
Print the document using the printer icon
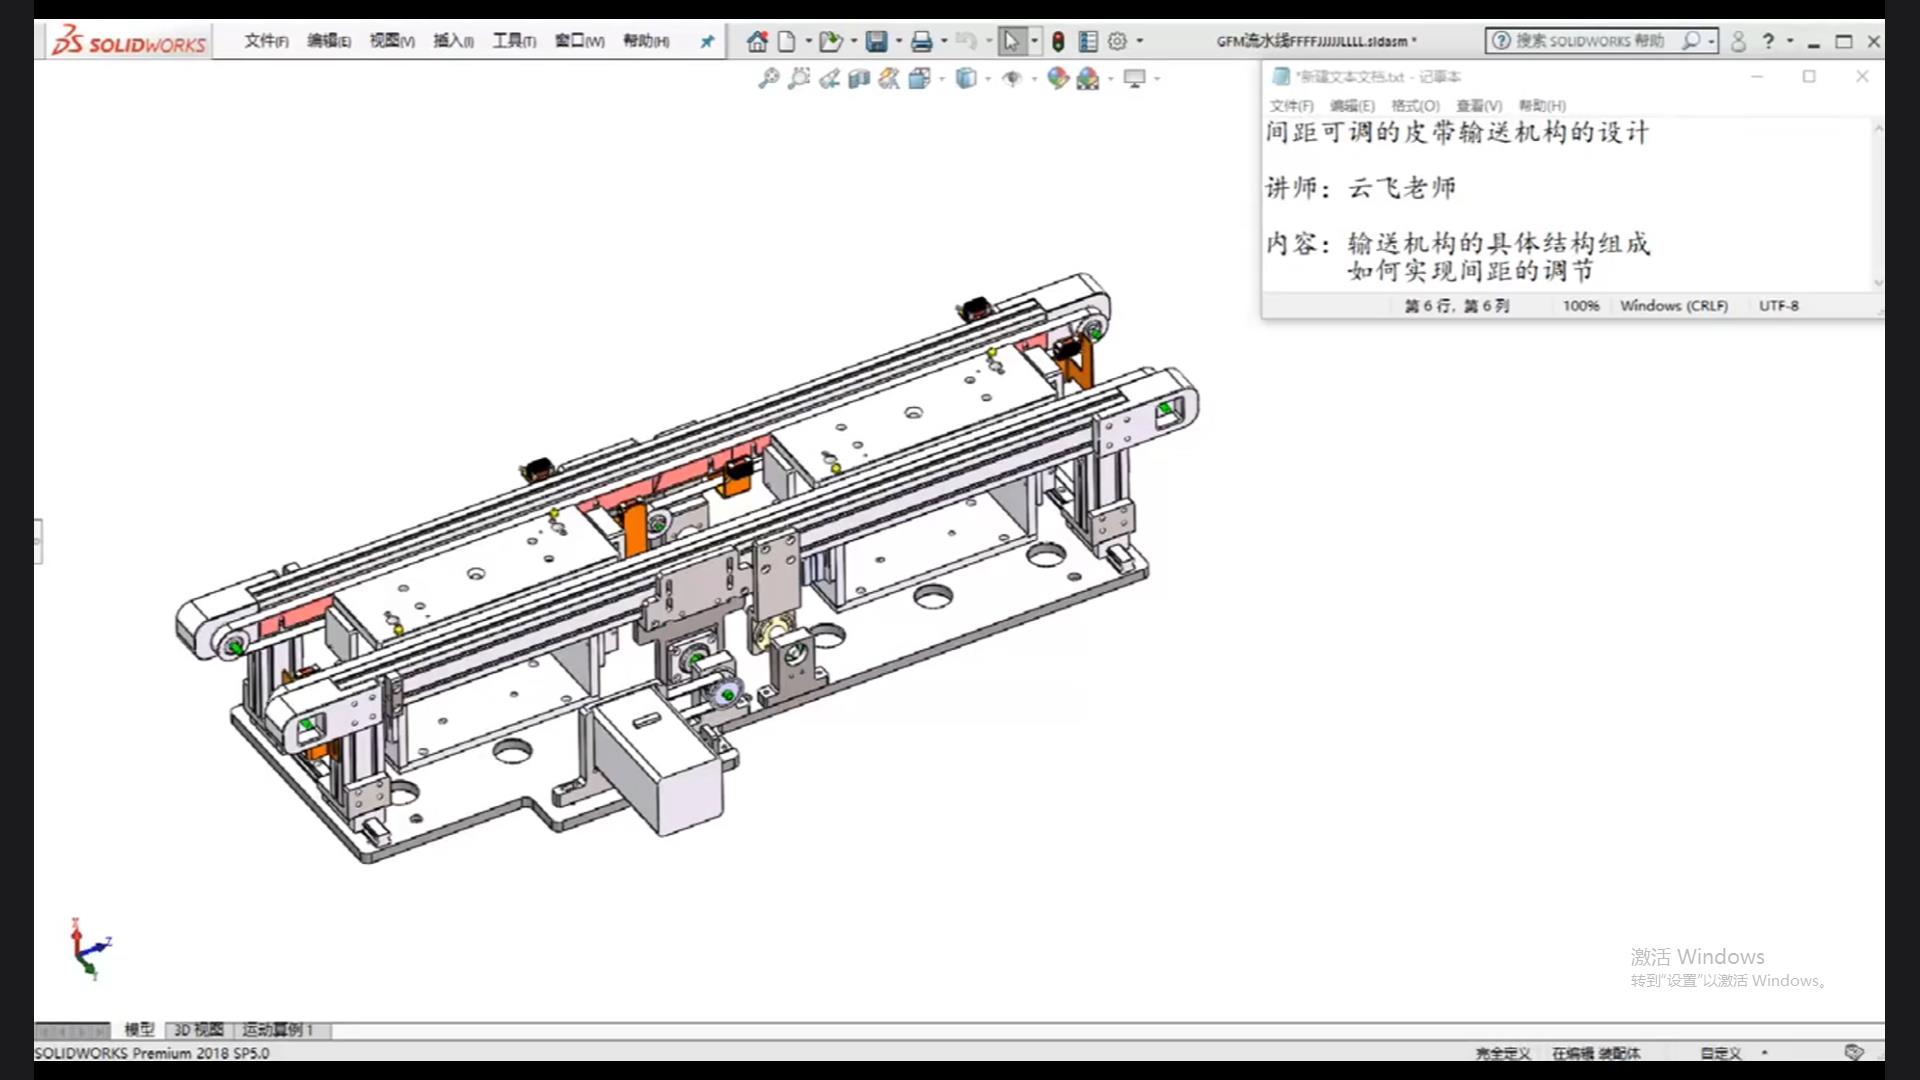(921, 41)
